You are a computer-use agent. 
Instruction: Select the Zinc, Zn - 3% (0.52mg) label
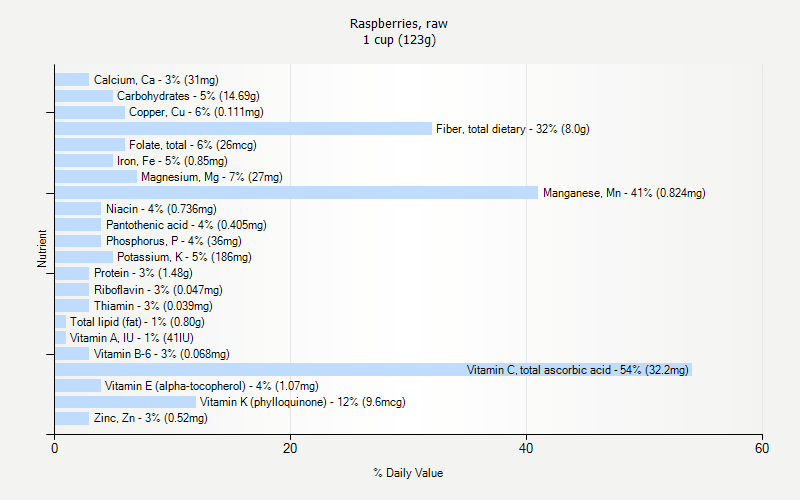(x=151, y=418)
